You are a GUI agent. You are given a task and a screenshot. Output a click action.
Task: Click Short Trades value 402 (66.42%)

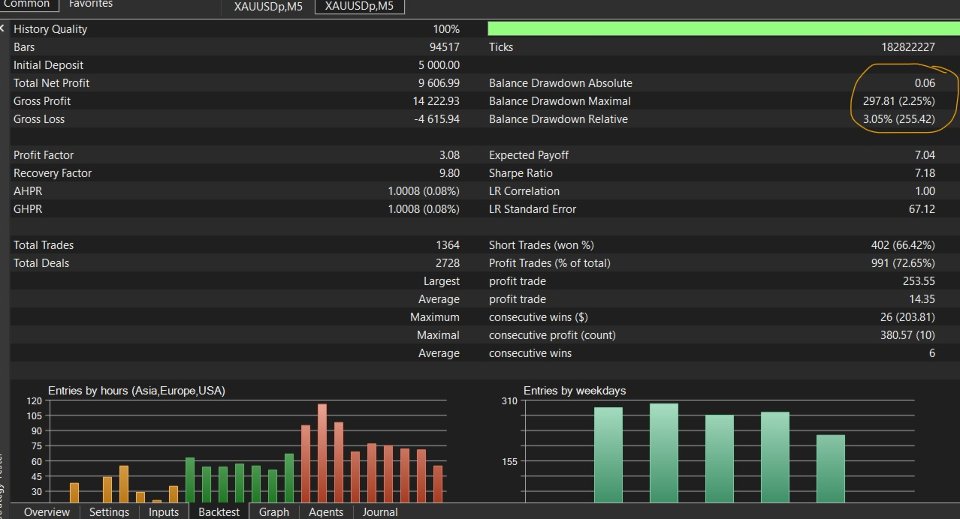pos(902,245)
